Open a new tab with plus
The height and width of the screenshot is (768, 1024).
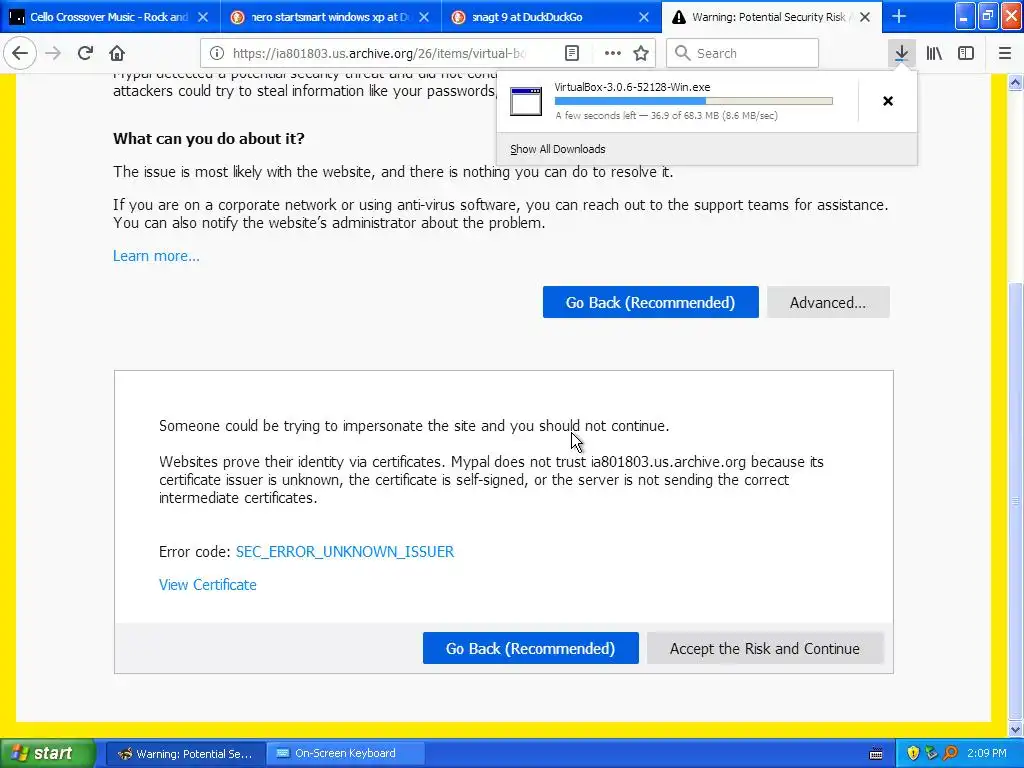[x=899, y=16]
